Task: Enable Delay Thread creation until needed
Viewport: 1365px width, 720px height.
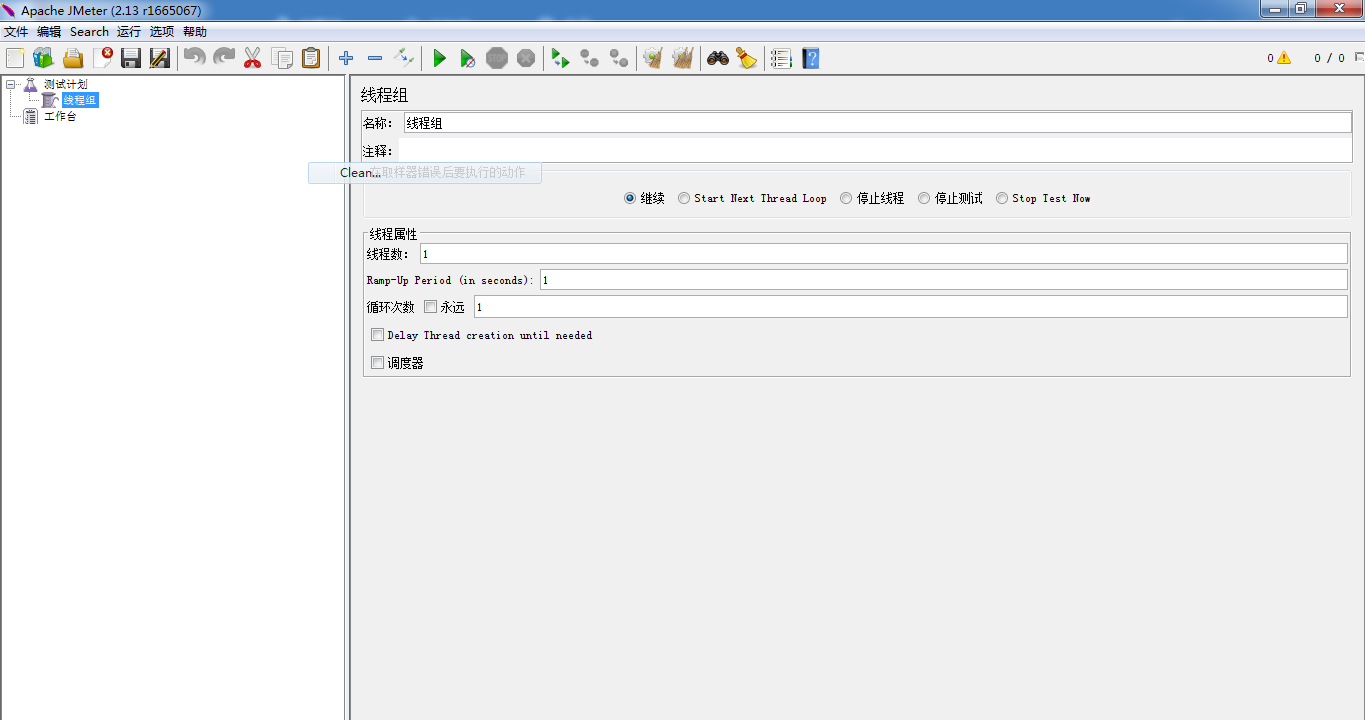Action: click(x=377, y=335)
